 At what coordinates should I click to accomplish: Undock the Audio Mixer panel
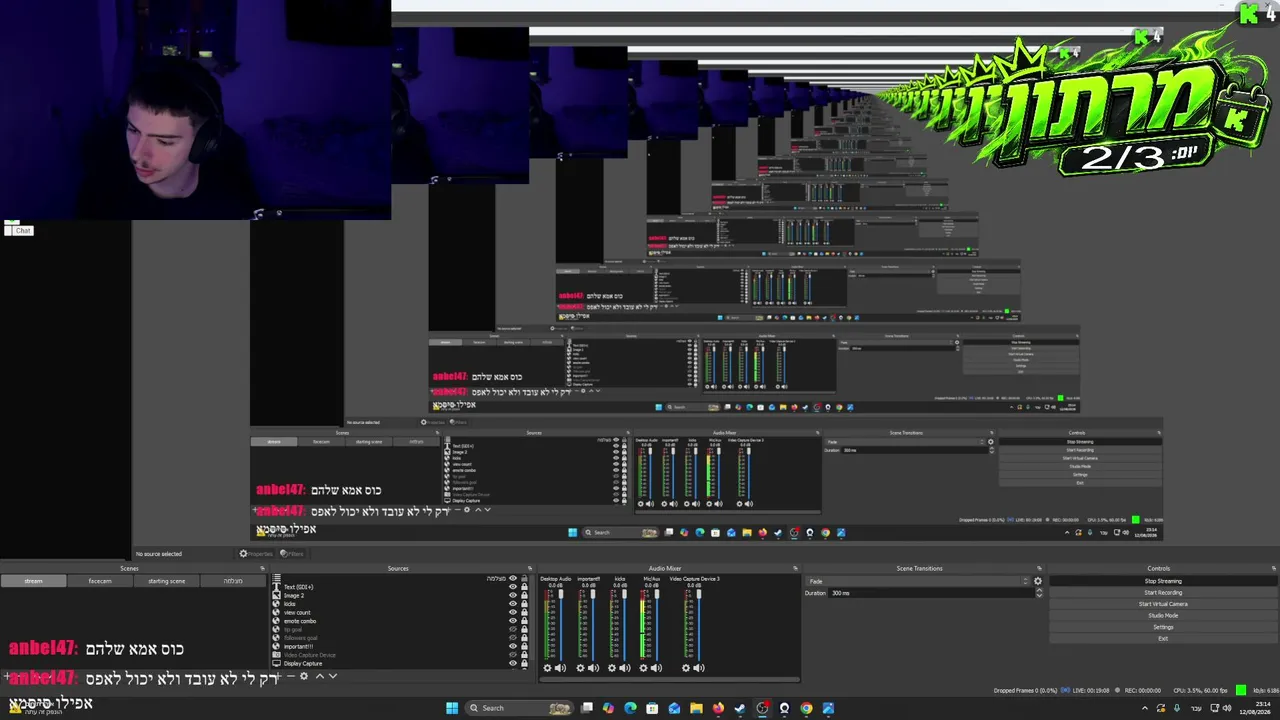(795, 569)
